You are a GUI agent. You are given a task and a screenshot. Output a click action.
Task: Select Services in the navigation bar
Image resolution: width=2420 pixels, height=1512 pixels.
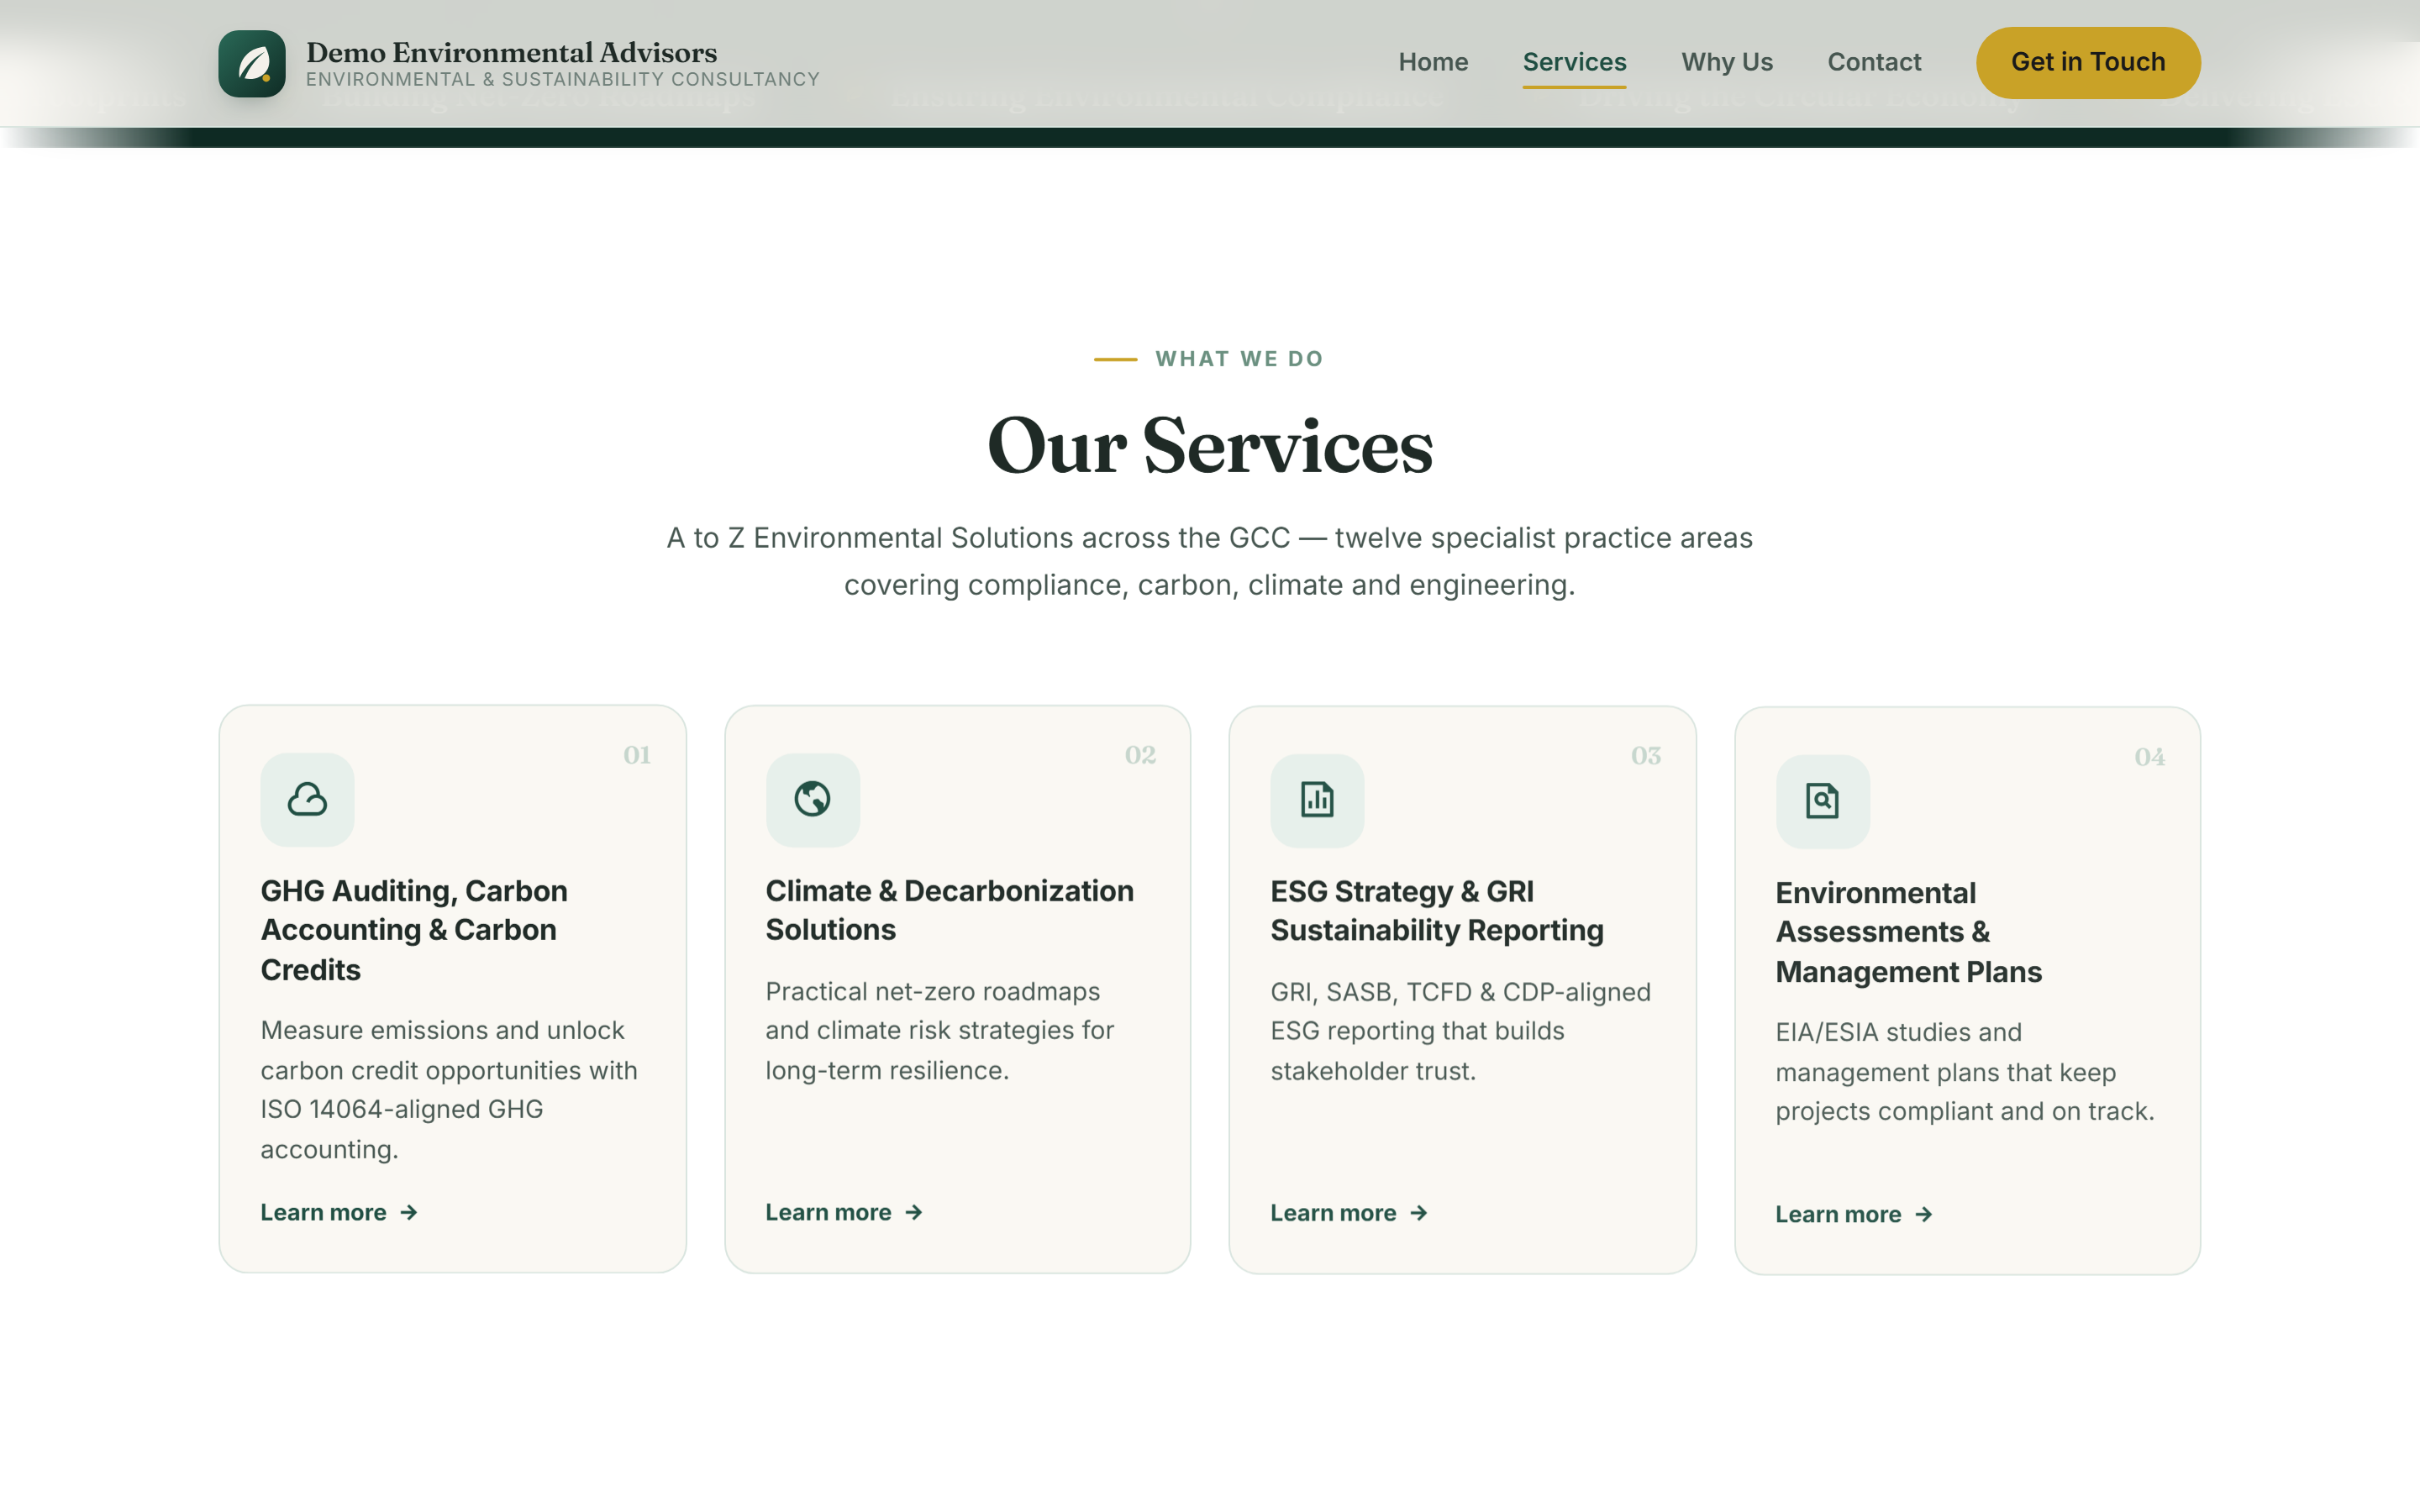[1574, 62]
